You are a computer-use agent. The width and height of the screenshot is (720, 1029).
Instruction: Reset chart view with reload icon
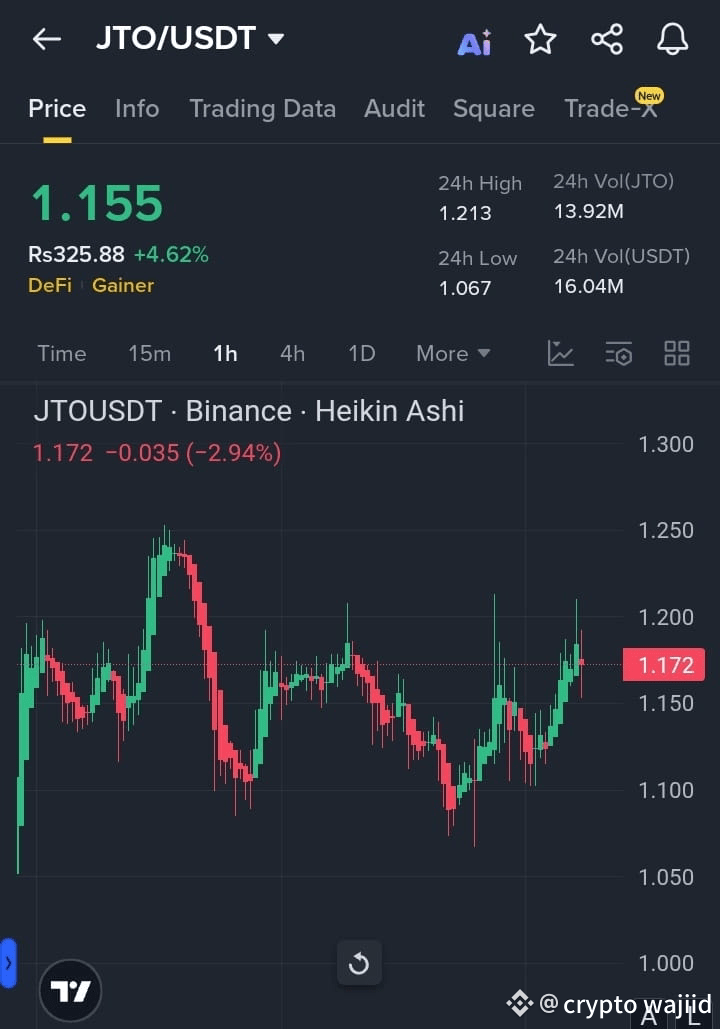click(359, 963)
